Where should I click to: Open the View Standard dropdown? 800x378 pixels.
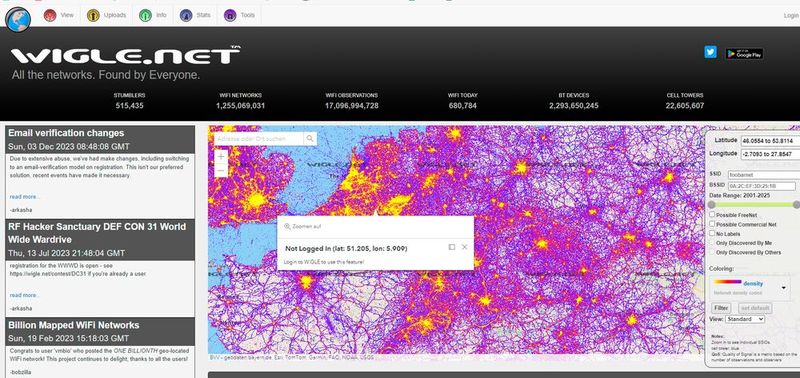[x=744, y=319]
